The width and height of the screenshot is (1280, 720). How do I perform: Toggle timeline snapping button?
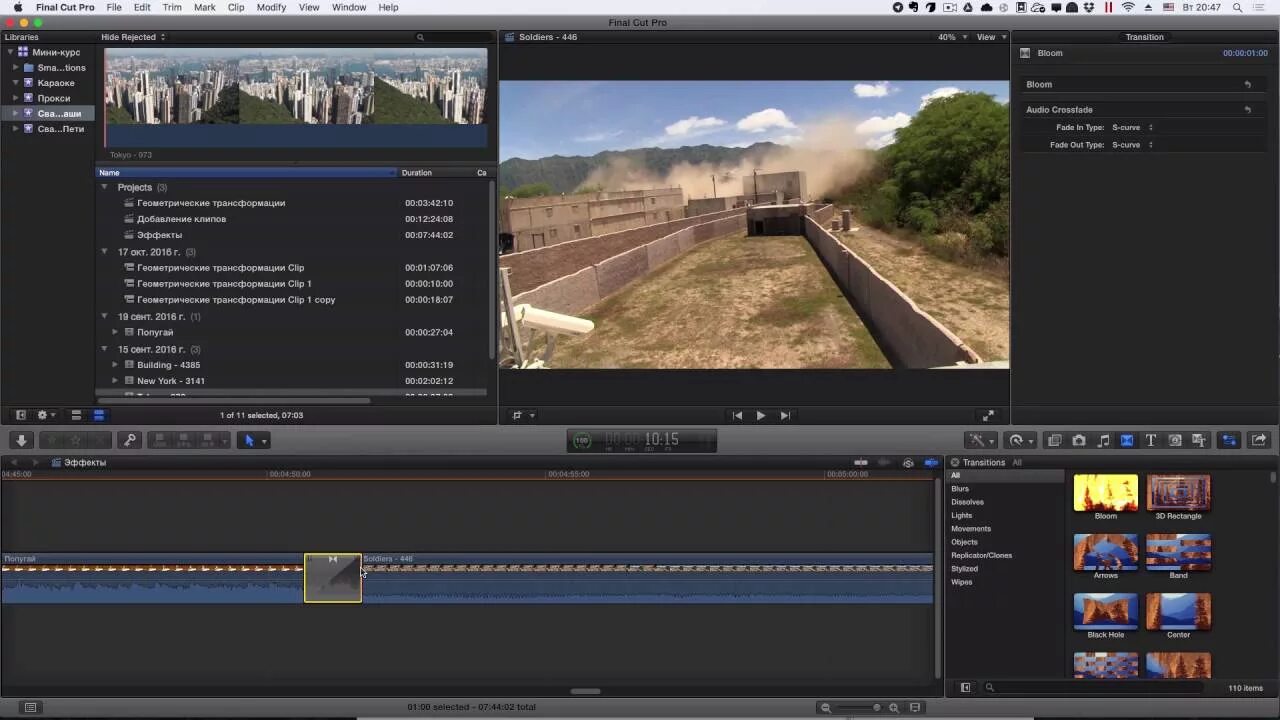coord(932,463)
